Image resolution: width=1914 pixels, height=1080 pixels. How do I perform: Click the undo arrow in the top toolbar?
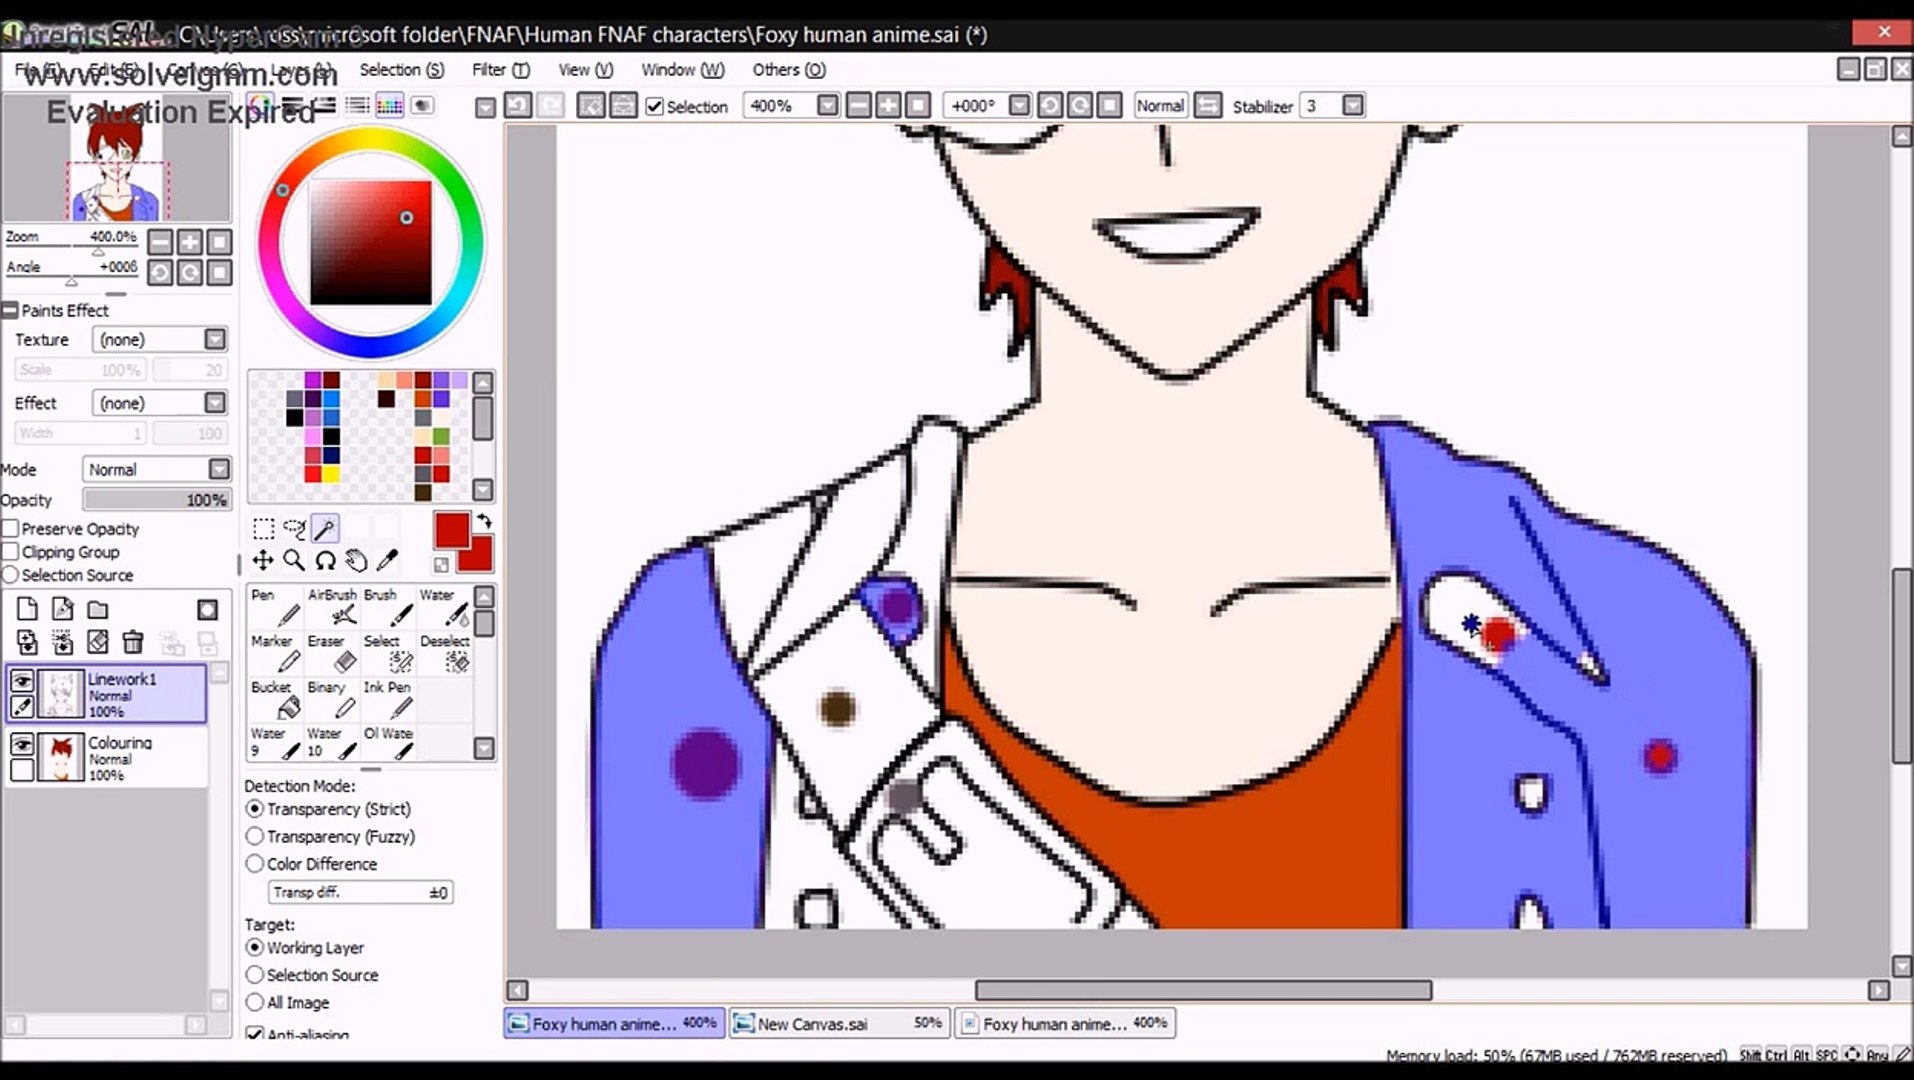[x=518, y=105]
